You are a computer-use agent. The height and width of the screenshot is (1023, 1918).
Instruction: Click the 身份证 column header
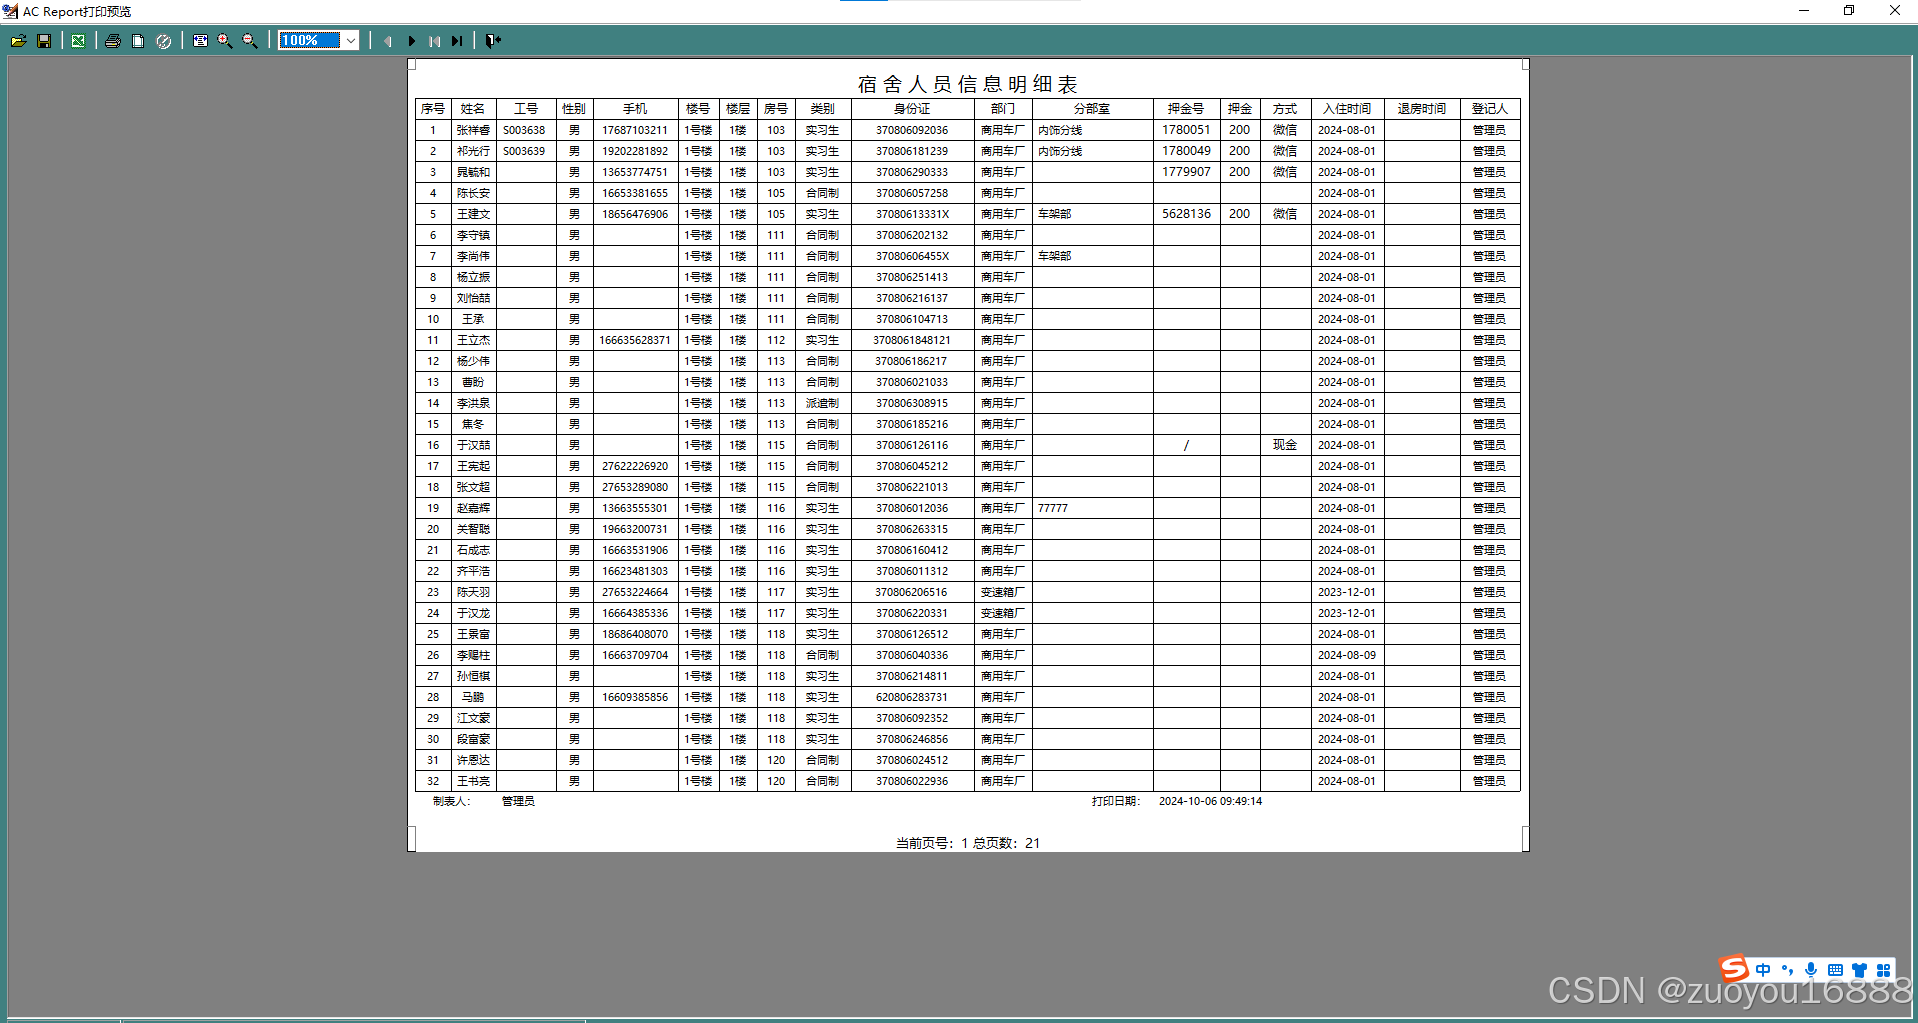point(912,109)
